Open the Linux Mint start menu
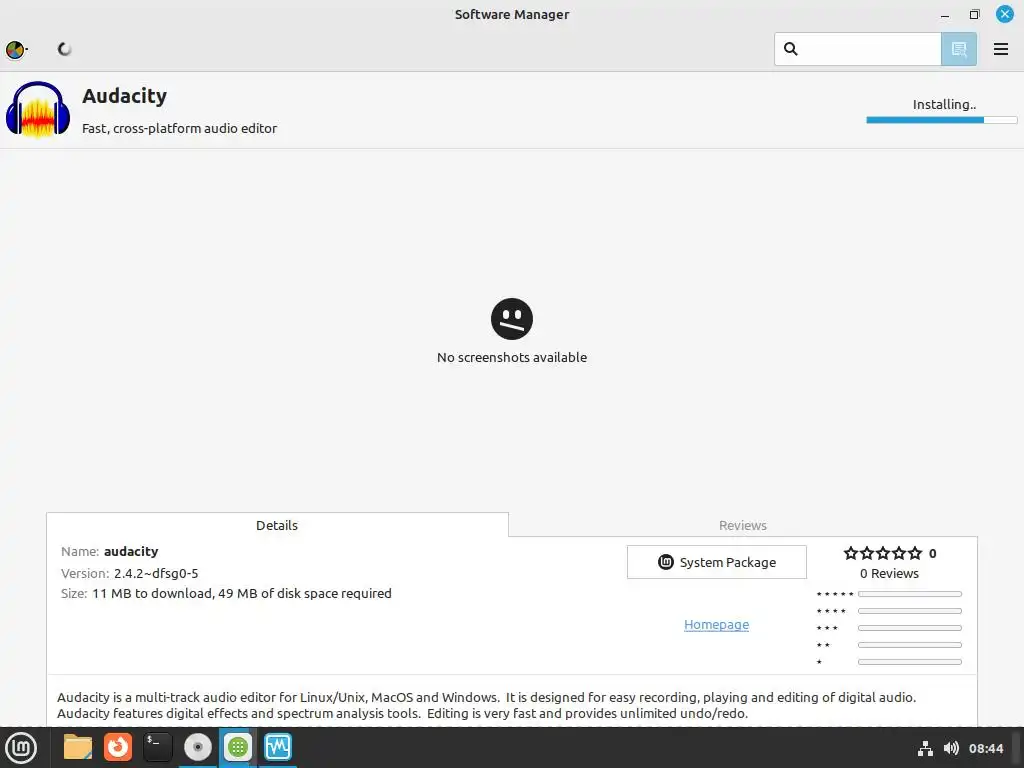The height and width of the screenshot is (768, 1024). (x=21, y=748)
